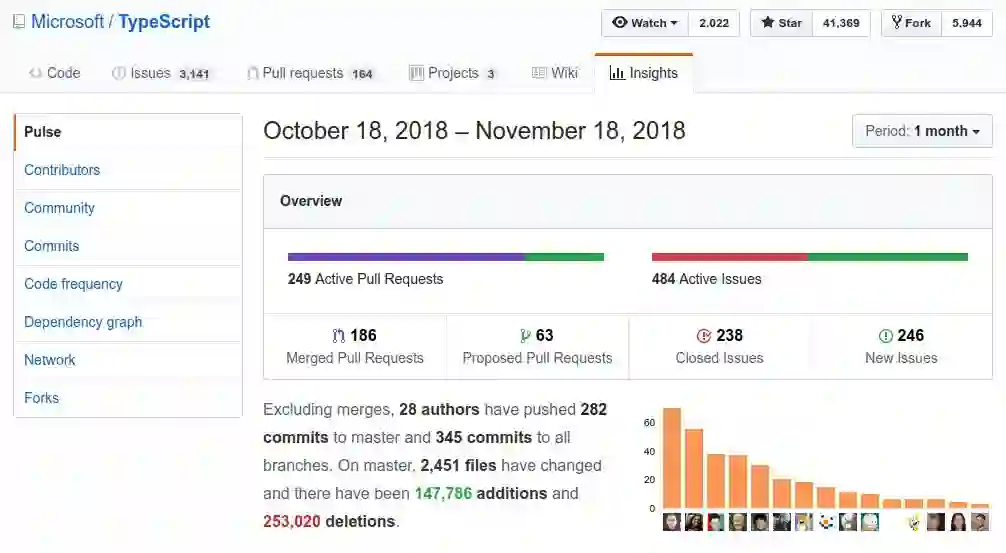Click the eye icon on Watch button

pyautogui.click(x=619, y=22)
